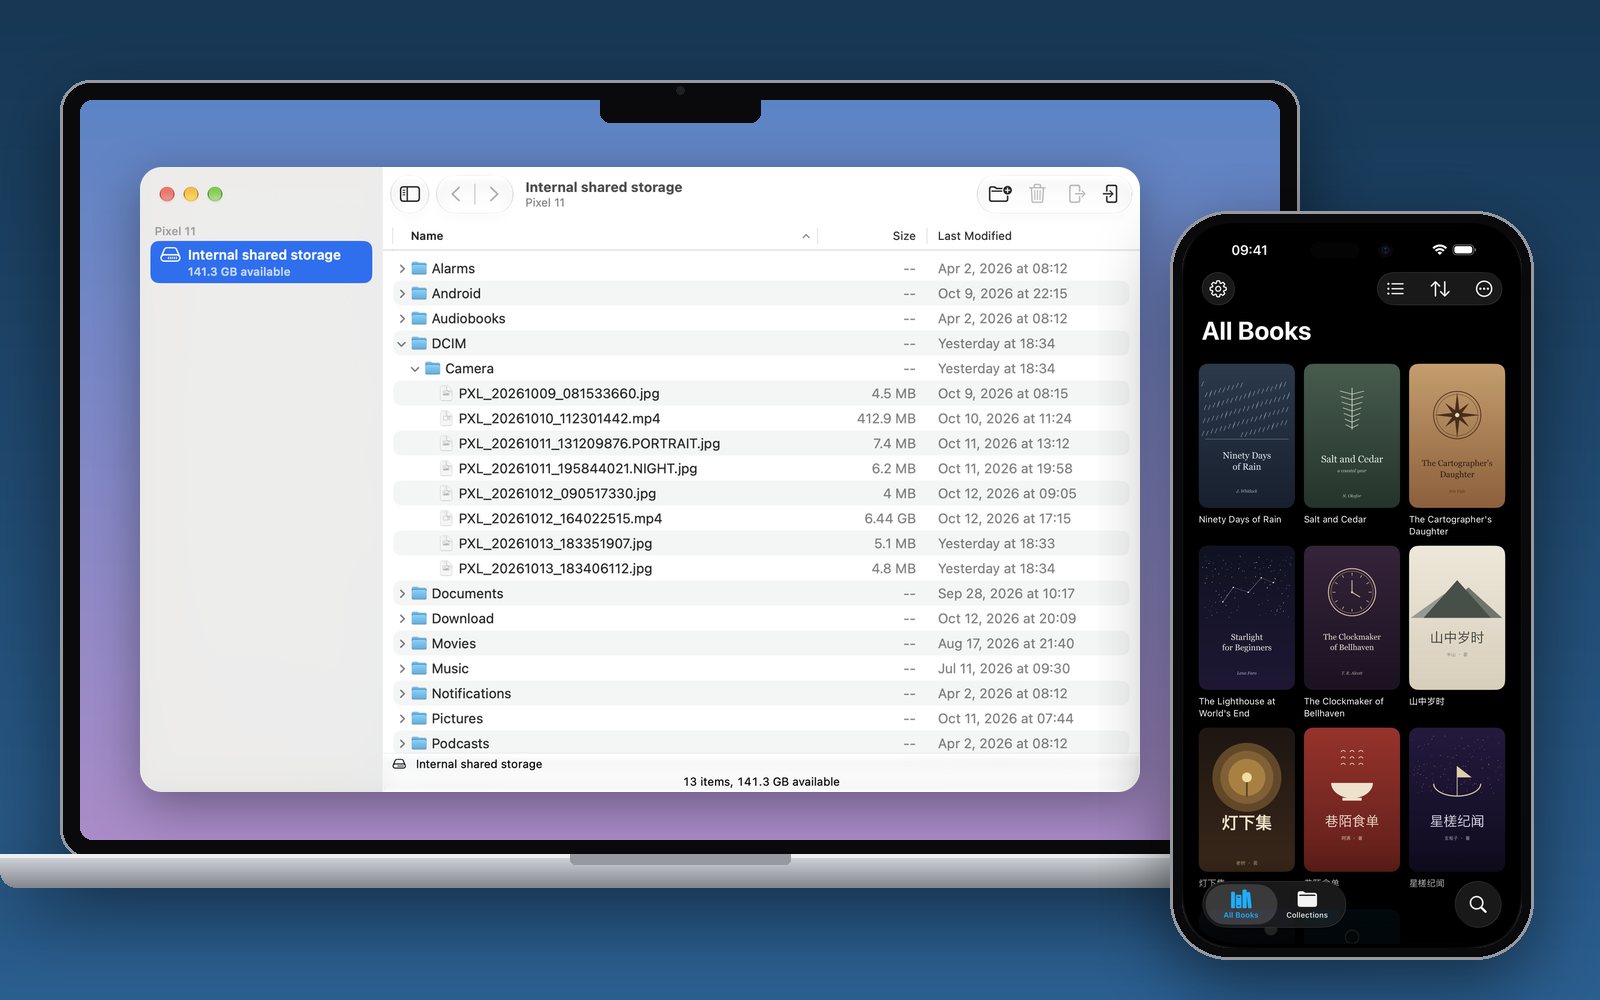The width and height of the screenshot is (1600, 1000).
Task: Select file PXL_20261010_112301442.mp4
Action: 761,419
